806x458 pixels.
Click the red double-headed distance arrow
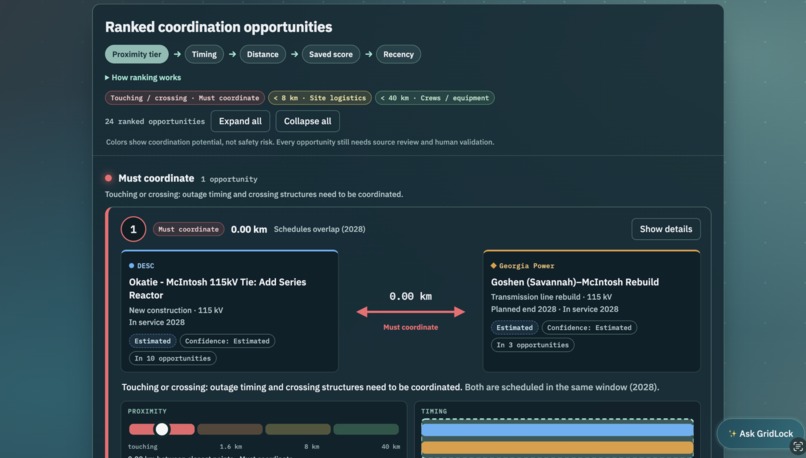410,312
